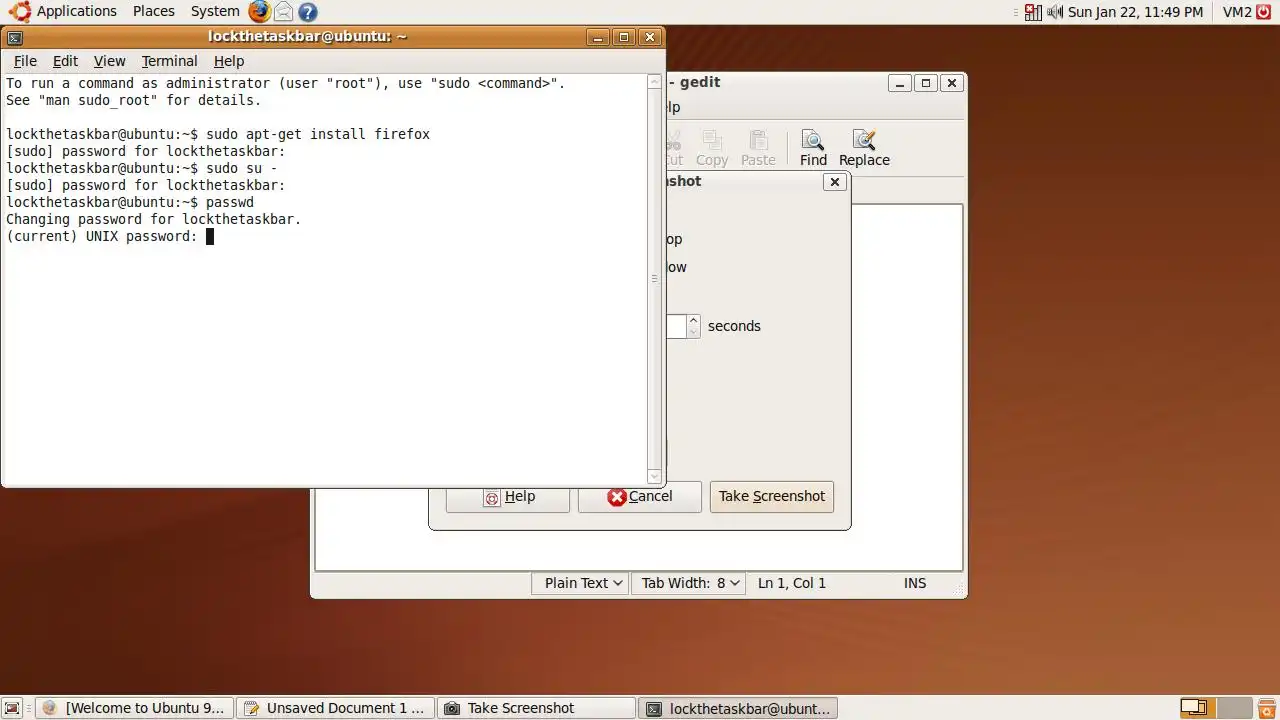Open the System menu
The width and height of the screenshot is (1280, 720).
click(x=215, y=12)
